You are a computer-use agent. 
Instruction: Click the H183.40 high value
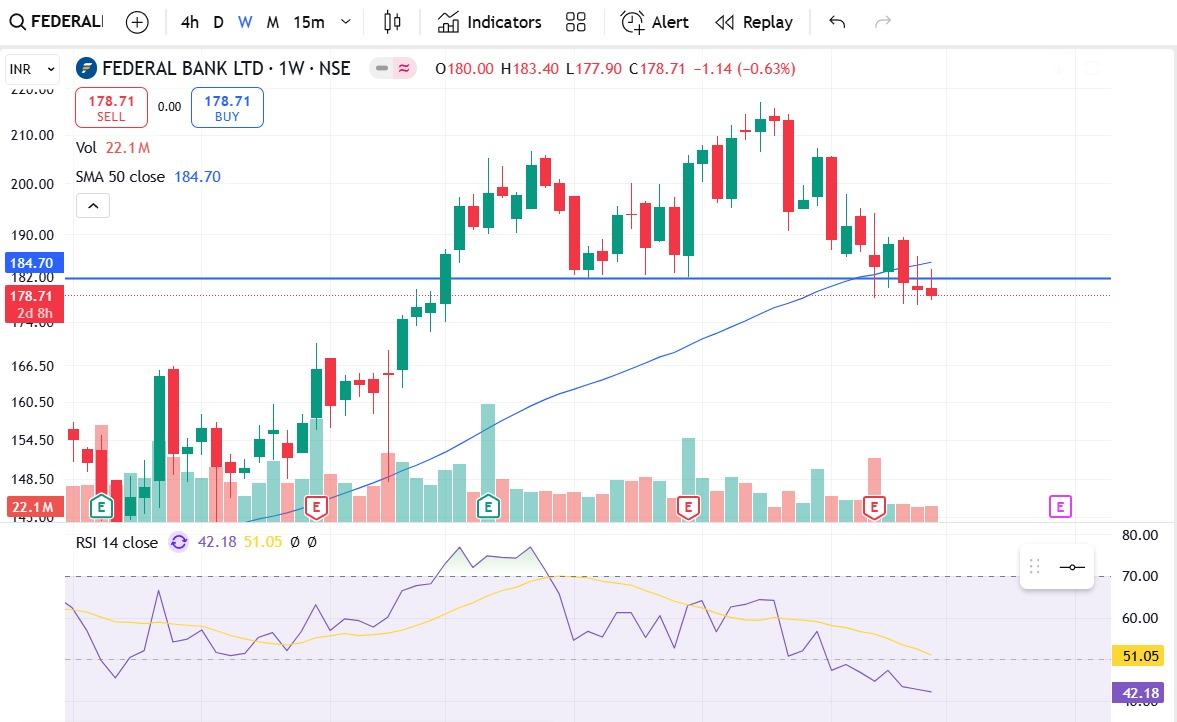529,68
